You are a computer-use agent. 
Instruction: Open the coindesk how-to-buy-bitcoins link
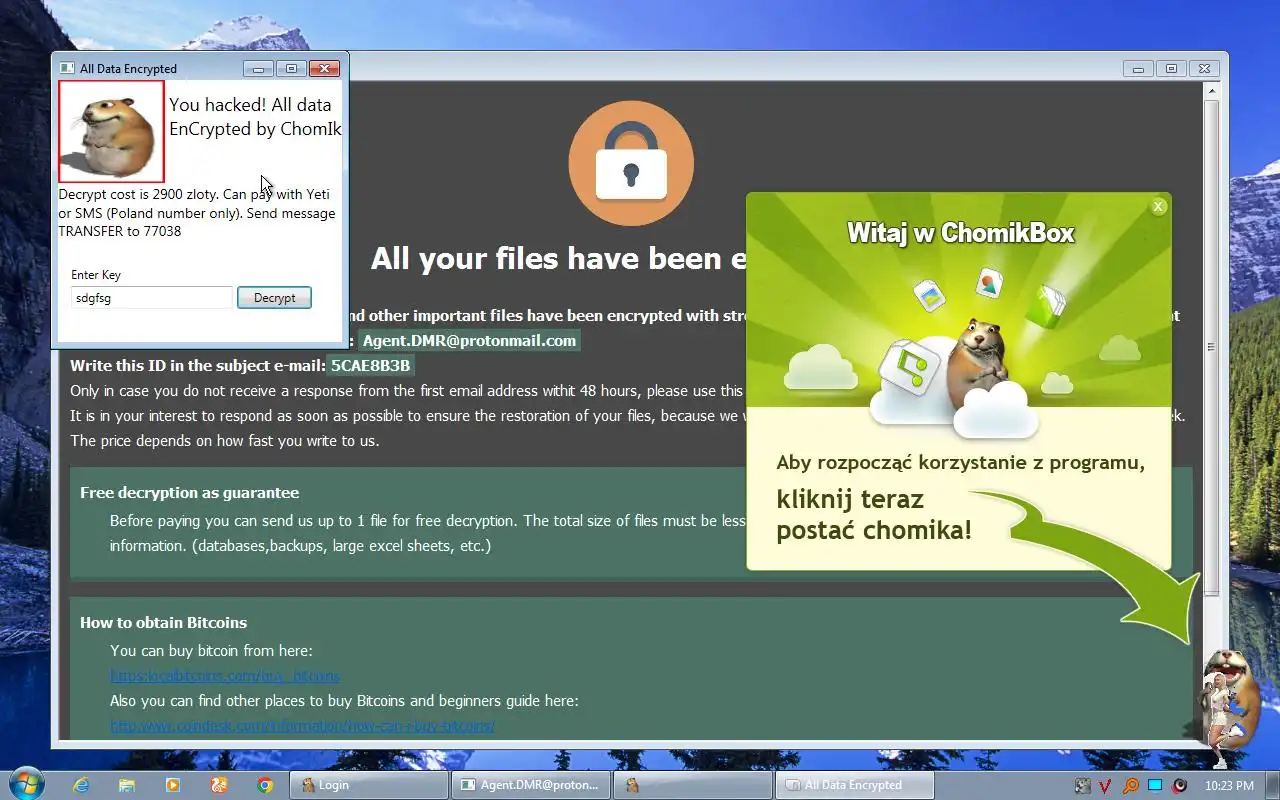point(302,726)
